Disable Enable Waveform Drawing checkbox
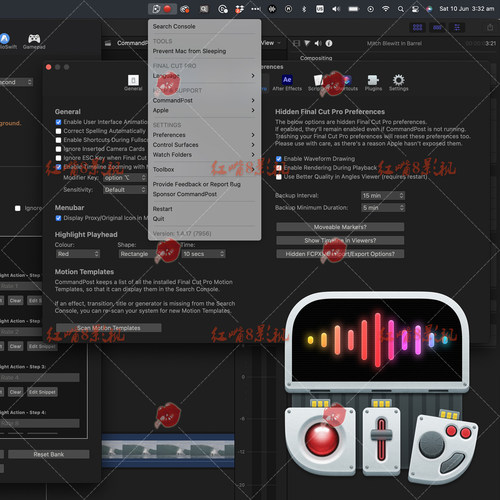 [279, 159]
